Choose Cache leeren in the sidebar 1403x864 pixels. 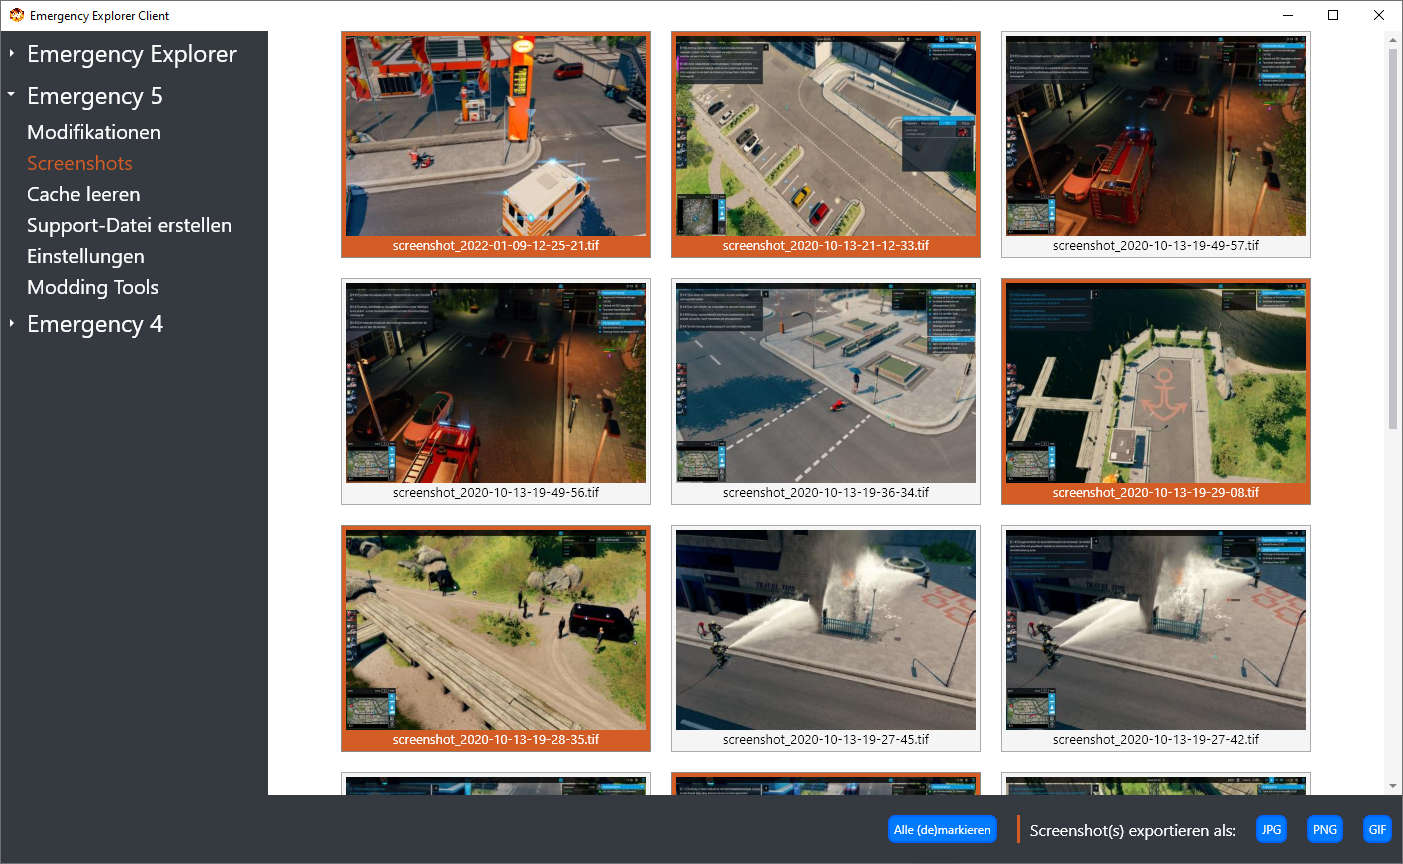[x=84, y=194]
